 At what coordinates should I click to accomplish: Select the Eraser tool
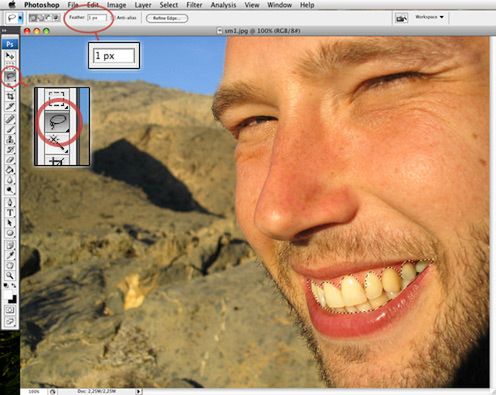coord(10,160)
